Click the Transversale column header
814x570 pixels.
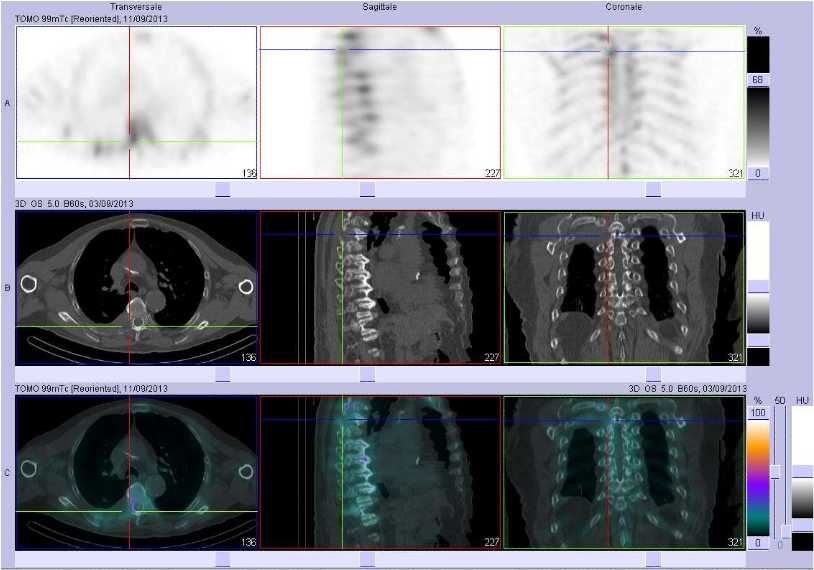136,7
